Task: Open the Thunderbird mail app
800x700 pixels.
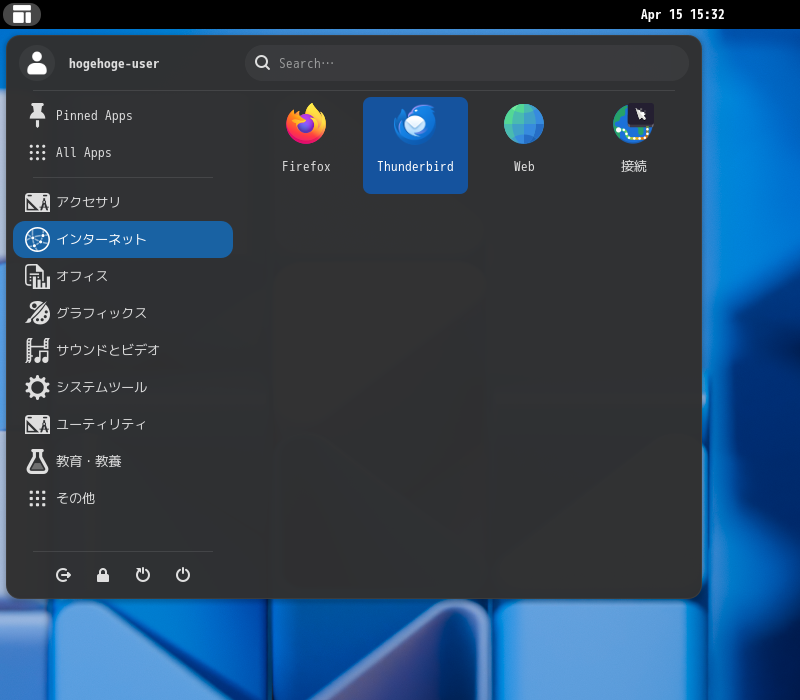Action: [x=415, y=145]
